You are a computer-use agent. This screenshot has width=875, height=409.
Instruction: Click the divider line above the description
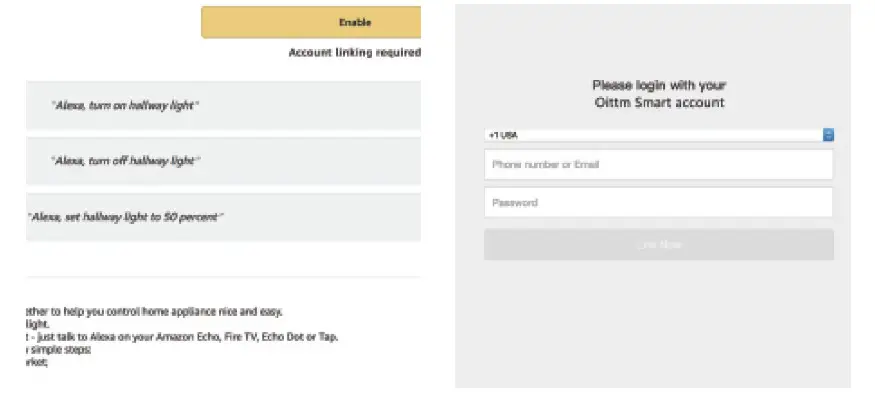[x=220, y=277]
